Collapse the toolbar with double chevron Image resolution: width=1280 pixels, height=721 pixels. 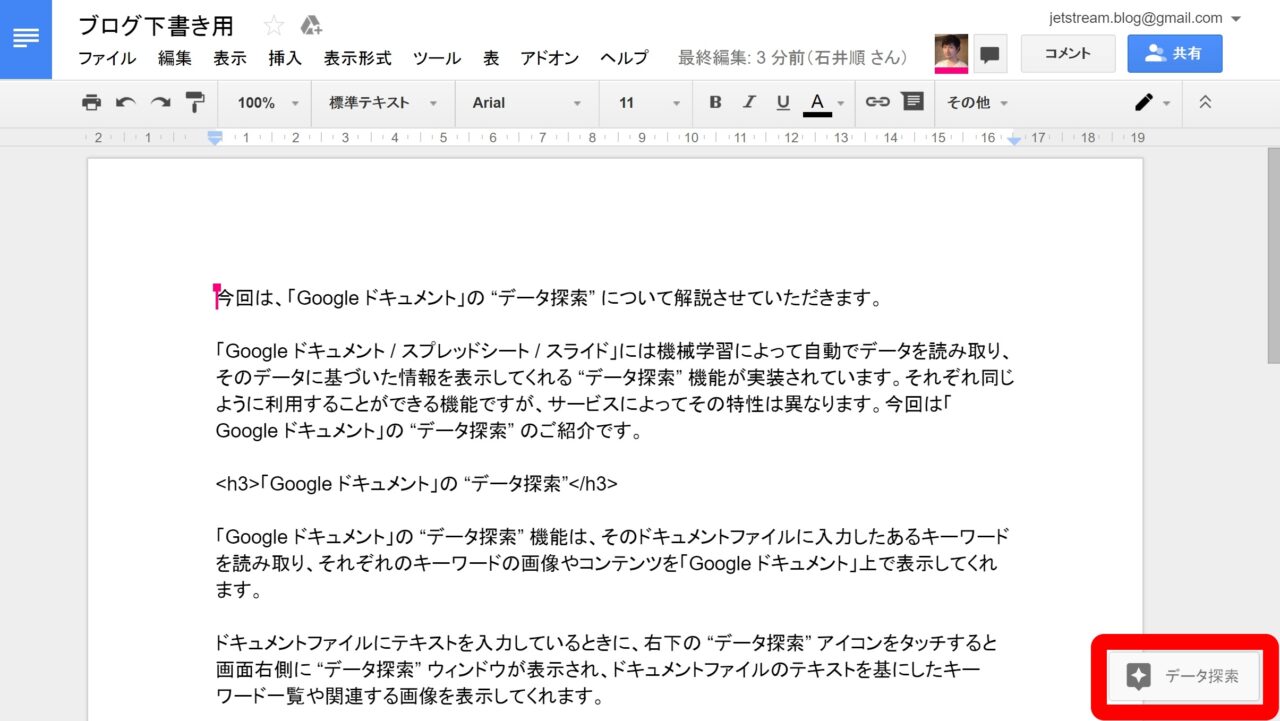(x=1205, y=103)
